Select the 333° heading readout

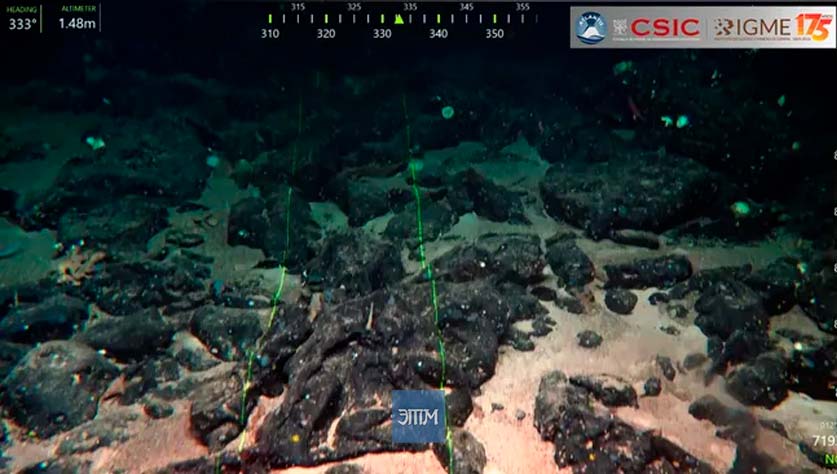click(22, 24)
